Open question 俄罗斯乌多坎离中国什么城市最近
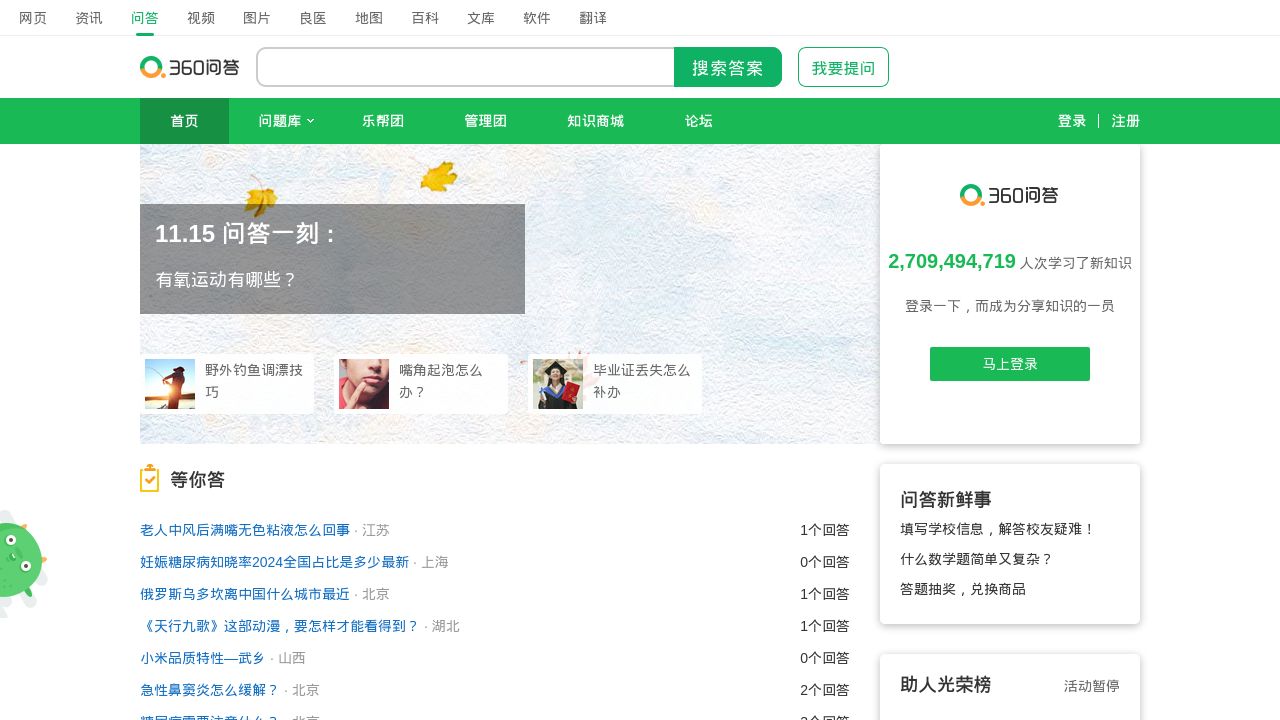The width and height of the screenshot is (1280, 720). pyautogui.click(x=245, y=594)
